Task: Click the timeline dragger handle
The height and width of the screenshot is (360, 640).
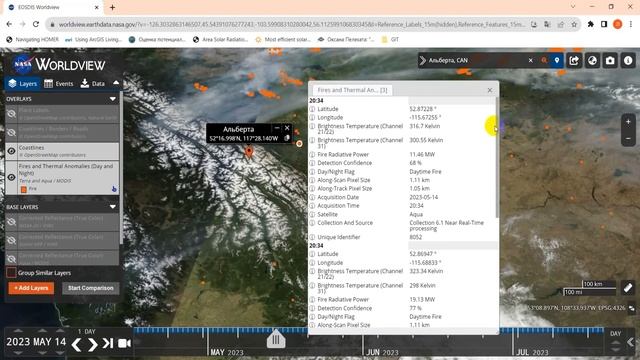Action: 276,339
